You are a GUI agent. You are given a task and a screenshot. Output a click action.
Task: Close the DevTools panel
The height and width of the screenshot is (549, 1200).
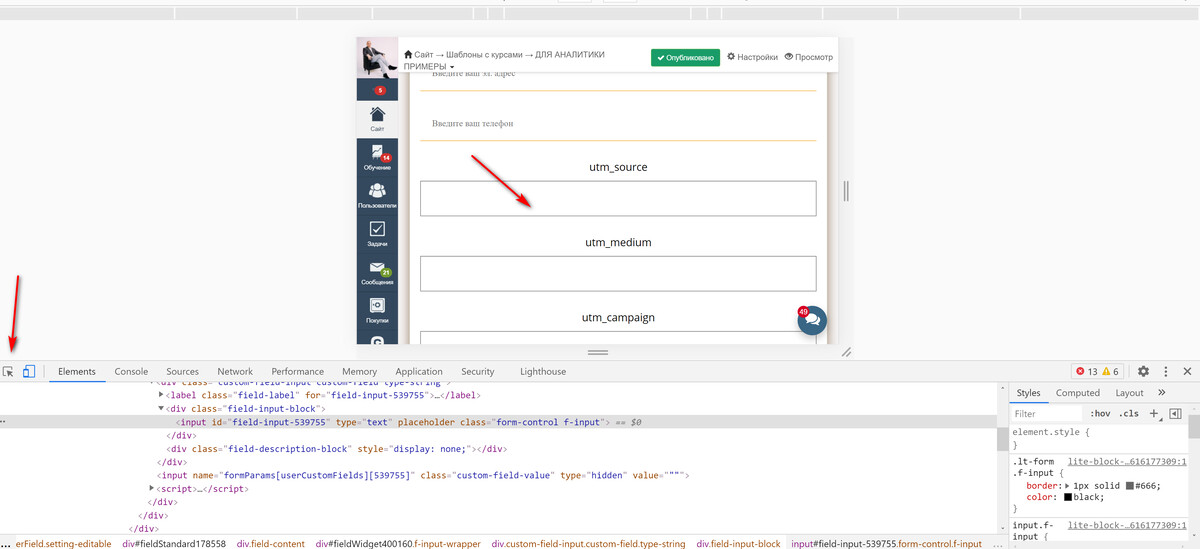(x=1187, y=371)
